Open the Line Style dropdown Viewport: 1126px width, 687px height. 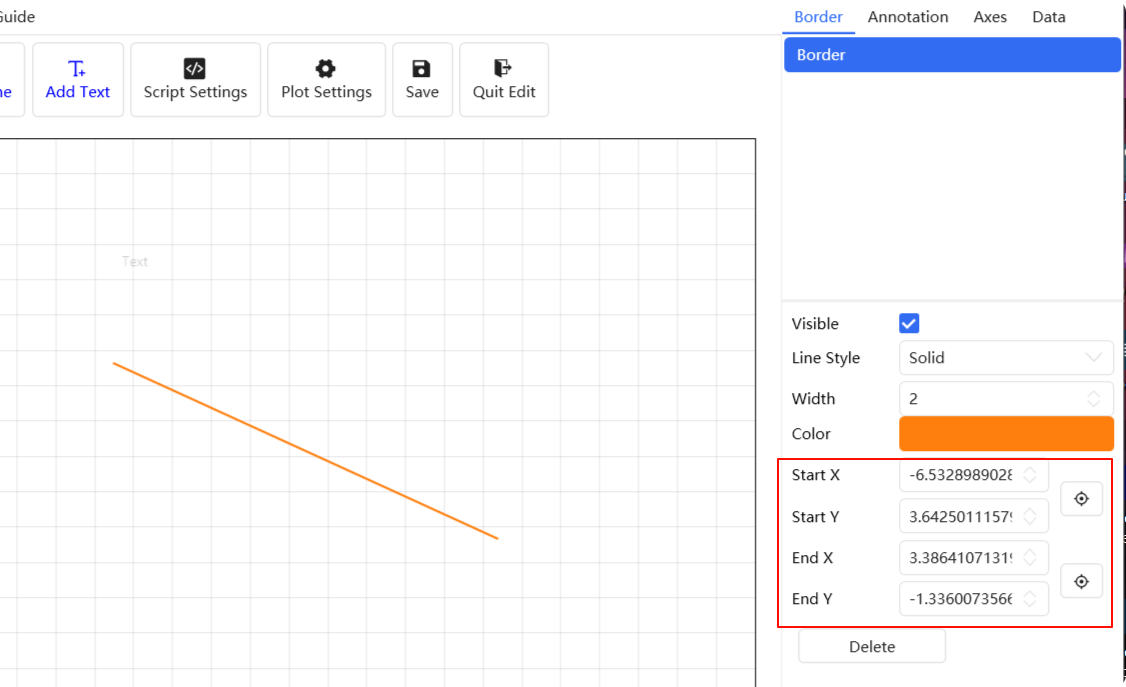pos(1005,357)
